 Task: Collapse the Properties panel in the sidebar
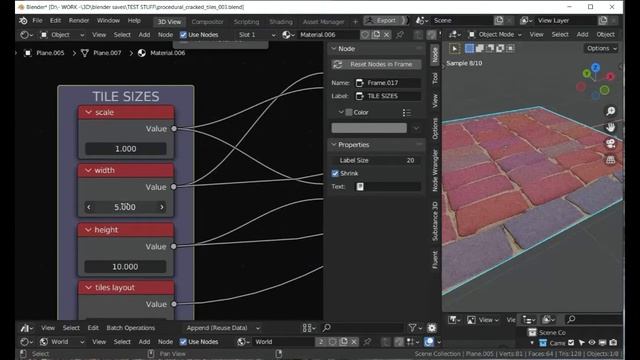(334, 145)
